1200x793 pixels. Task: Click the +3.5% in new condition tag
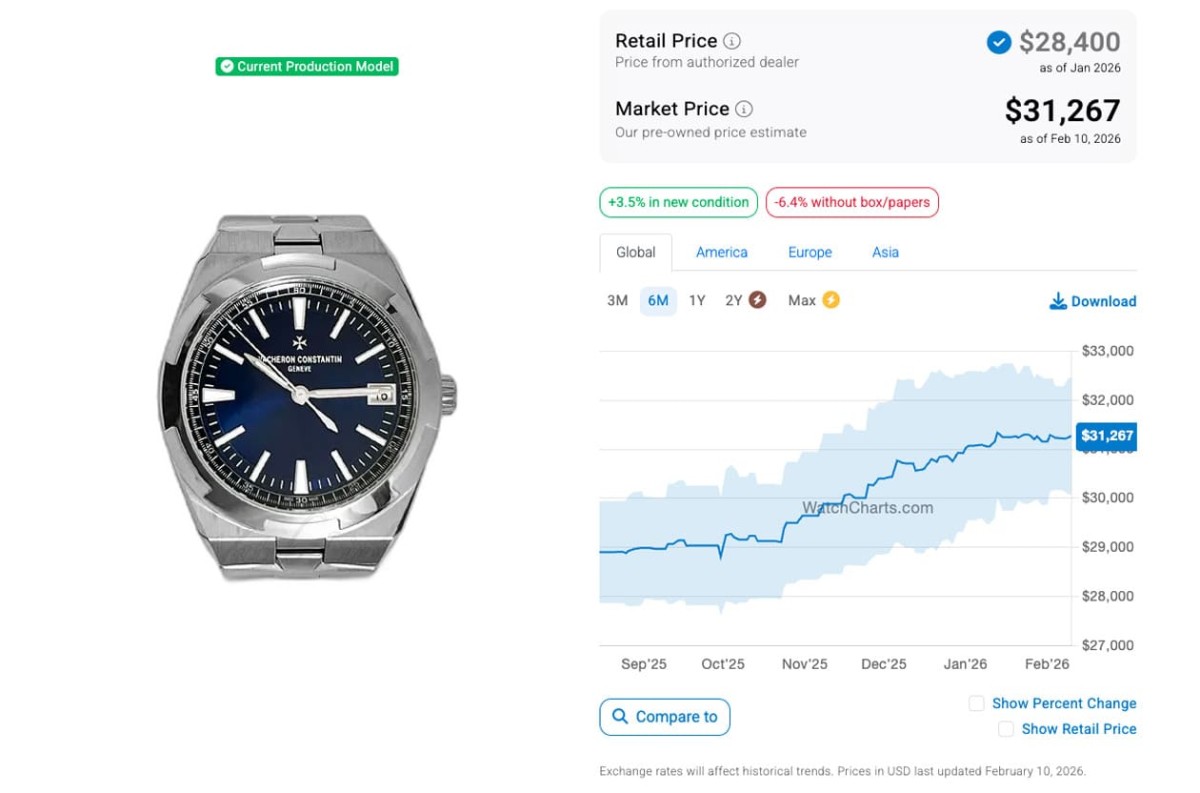tap(678, 203)
